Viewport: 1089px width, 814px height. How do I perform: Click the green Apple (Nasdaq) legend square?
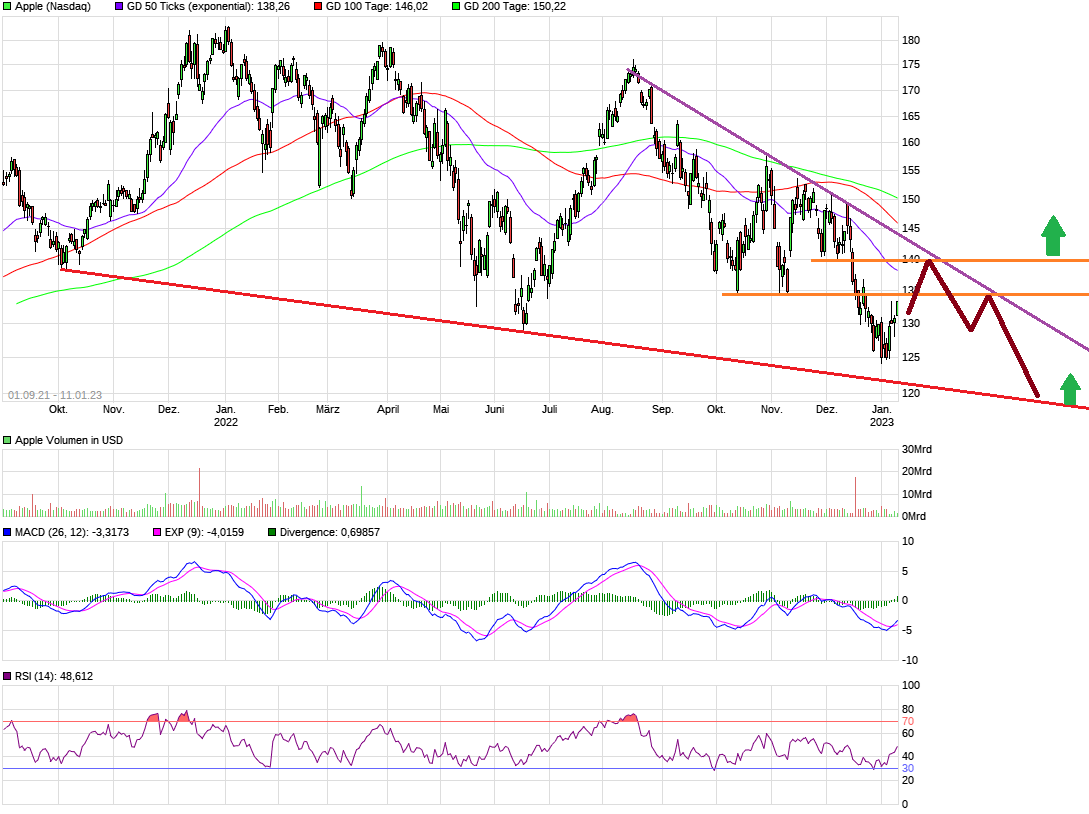(7, 7)
